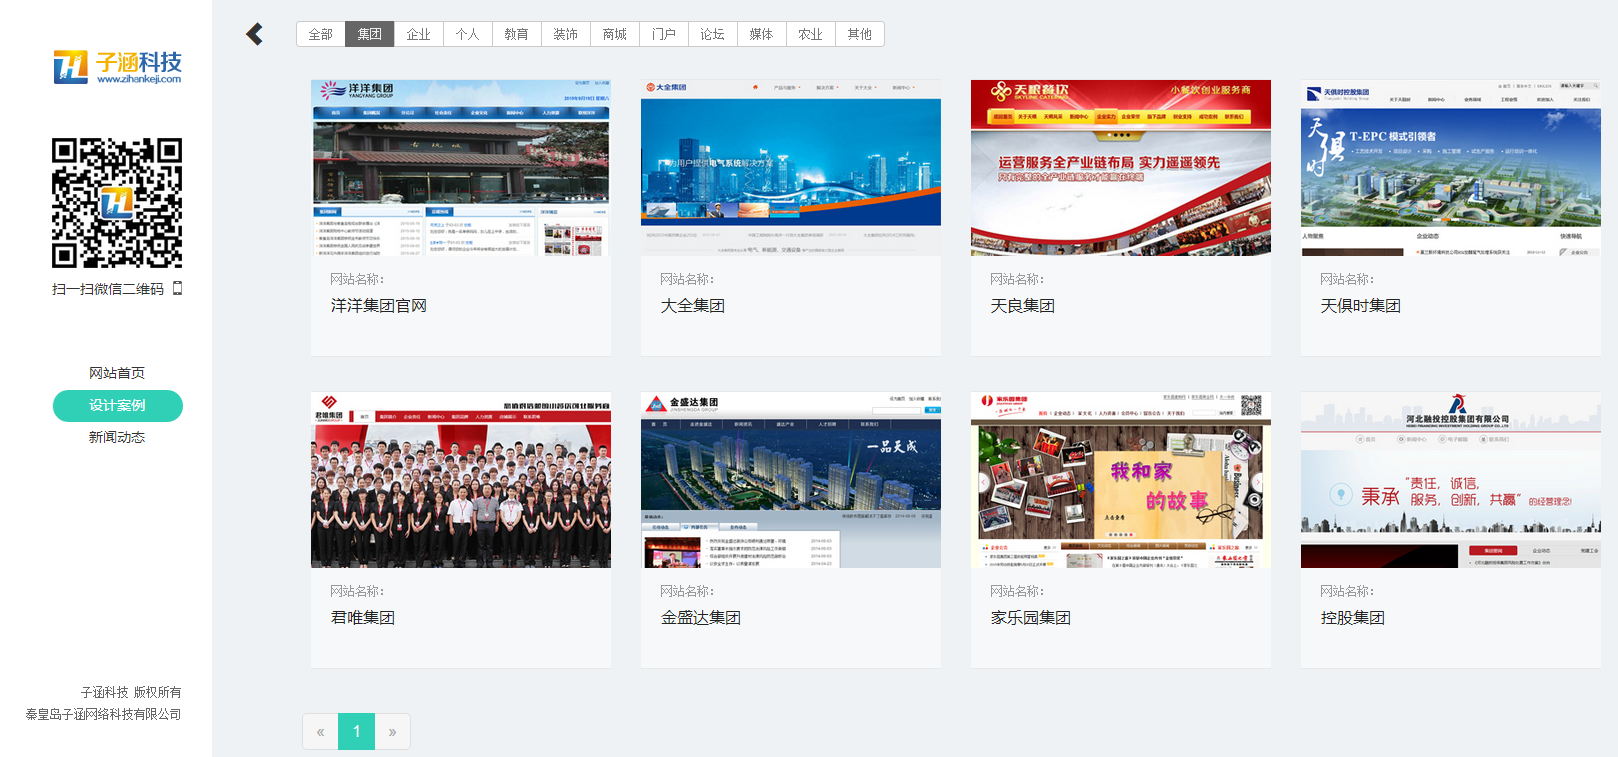Open the 其他 category tab
Viewport: 1618px width, 757px height.
tap(859, 34)
